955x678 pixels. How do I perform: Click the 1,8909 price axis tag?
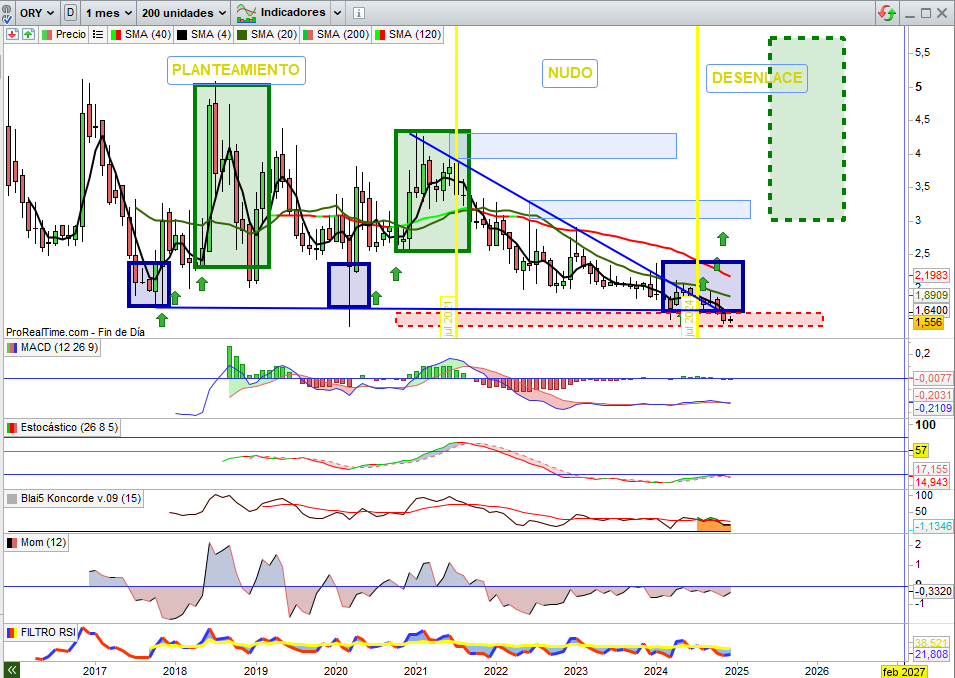(x=932, y=295)
